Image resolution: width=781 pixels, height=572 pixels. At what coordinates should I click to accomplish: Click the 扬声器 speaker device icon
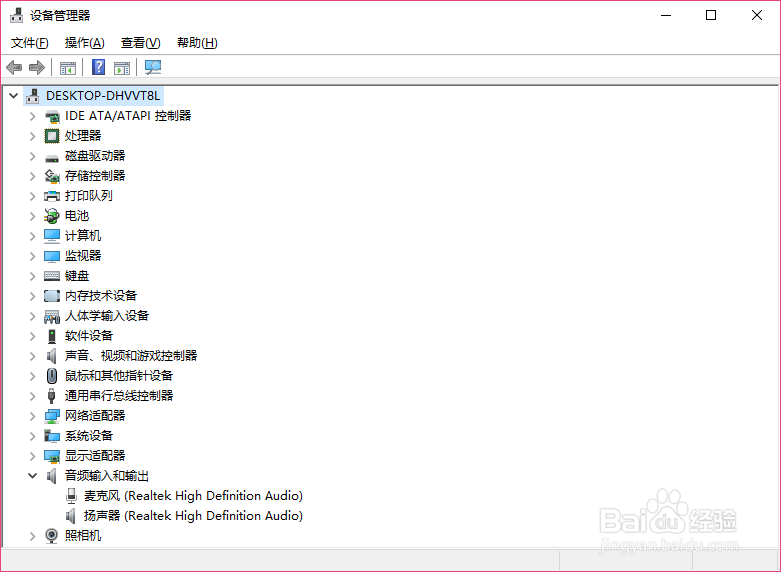point(72,515)
